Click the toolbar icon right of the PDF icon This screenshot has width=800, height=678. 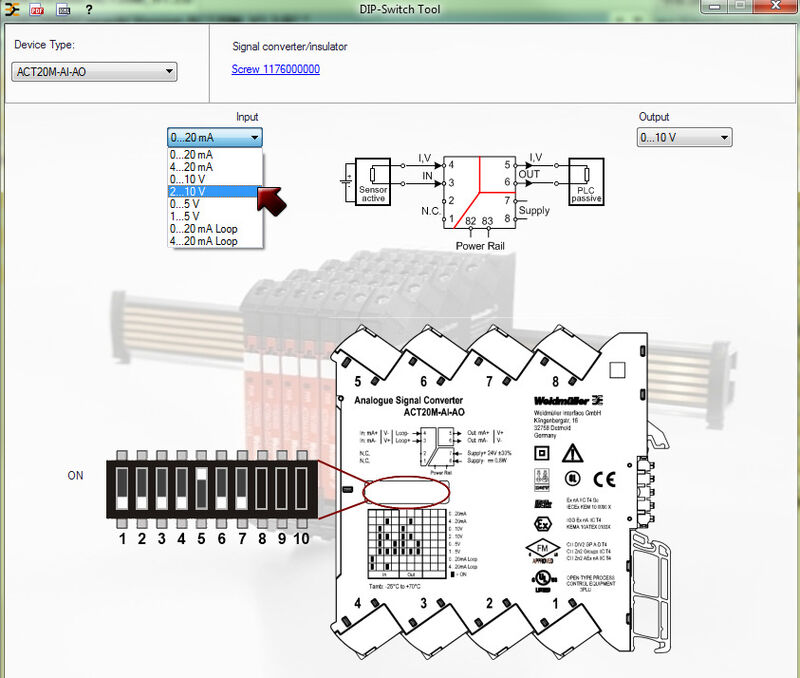click(x=63, y=9)
